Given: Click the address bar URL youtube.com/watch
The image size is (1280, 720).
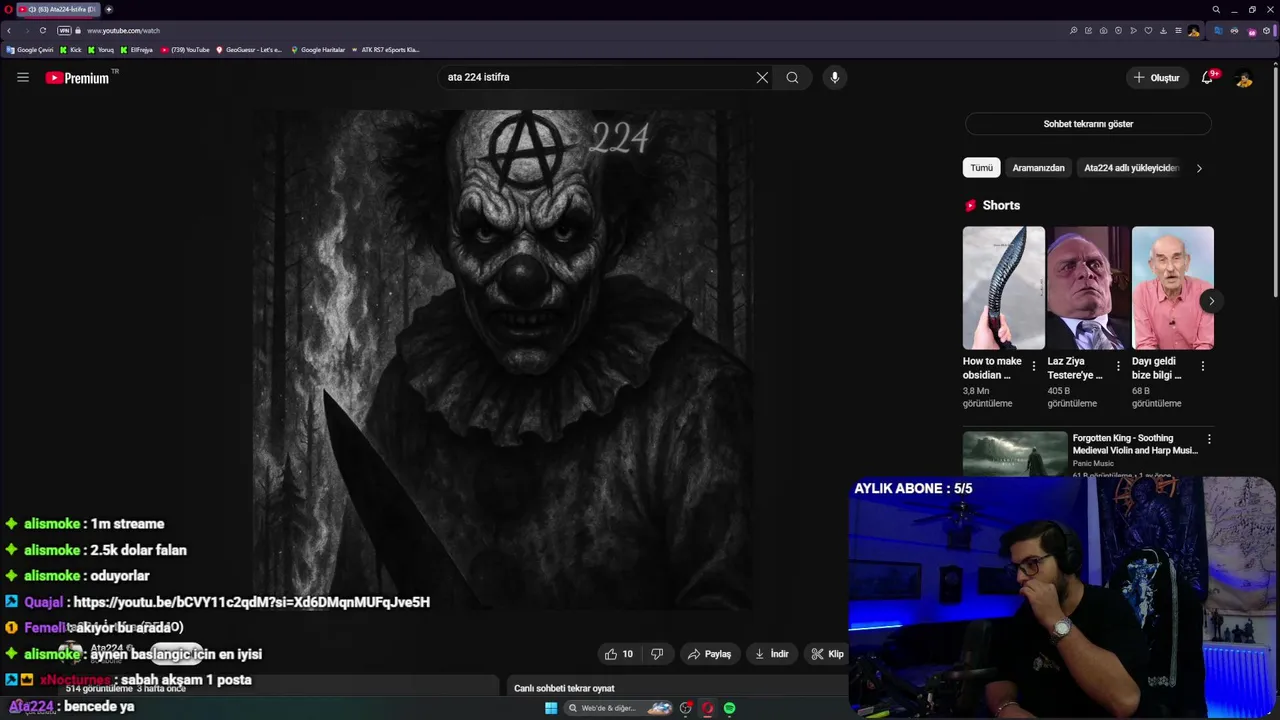Looking at the screenshot, I should point(123,31).
